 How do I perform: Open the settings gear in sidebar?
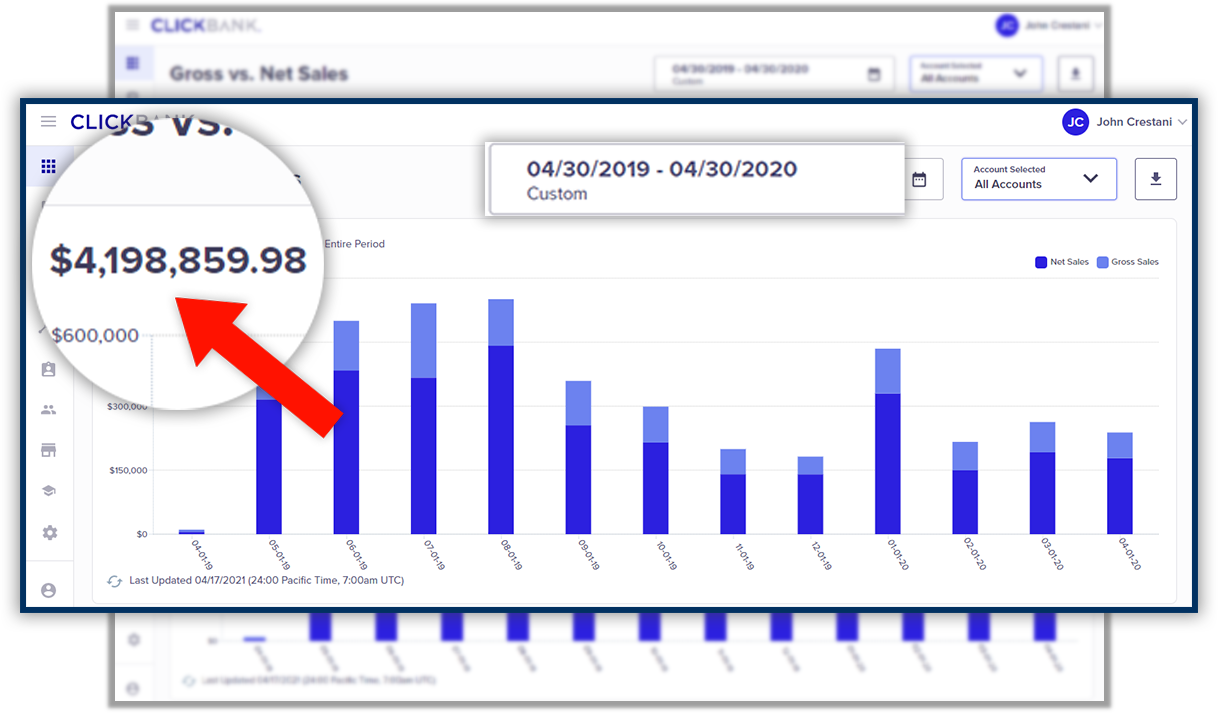(x=49, y=533)
